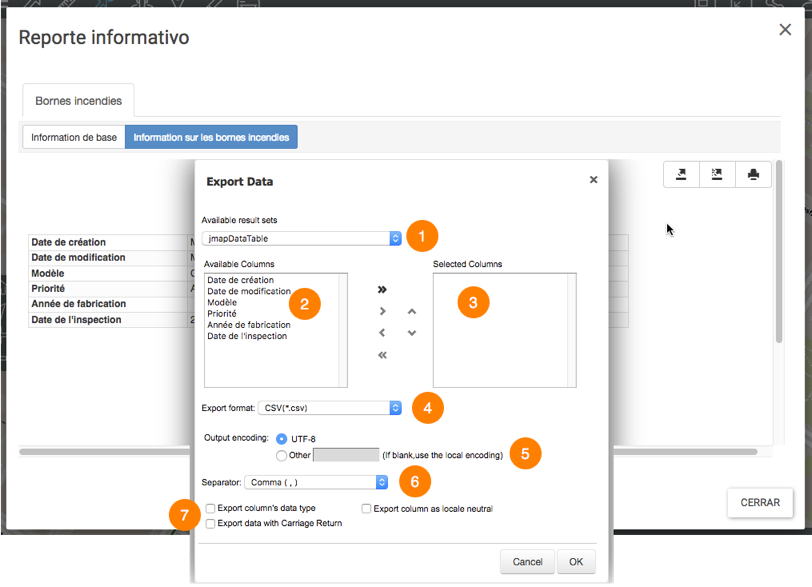Tick Export column as locale neutral
The width and height of the screenshot is (812, 587).
click(366, 509)
